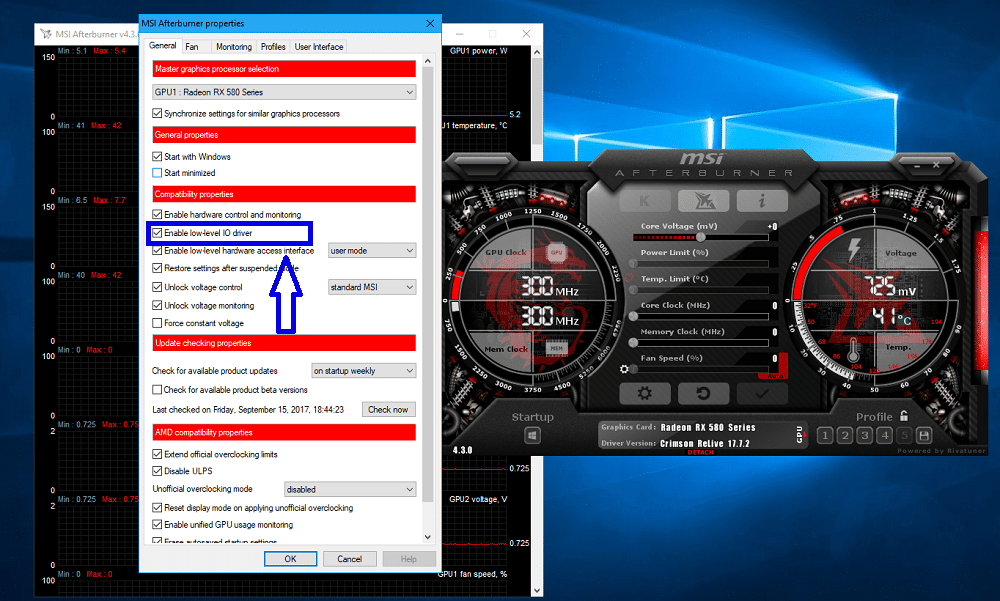Select profile slot 4
This screenshot has width=1000, height=601.
coord(885,436)
